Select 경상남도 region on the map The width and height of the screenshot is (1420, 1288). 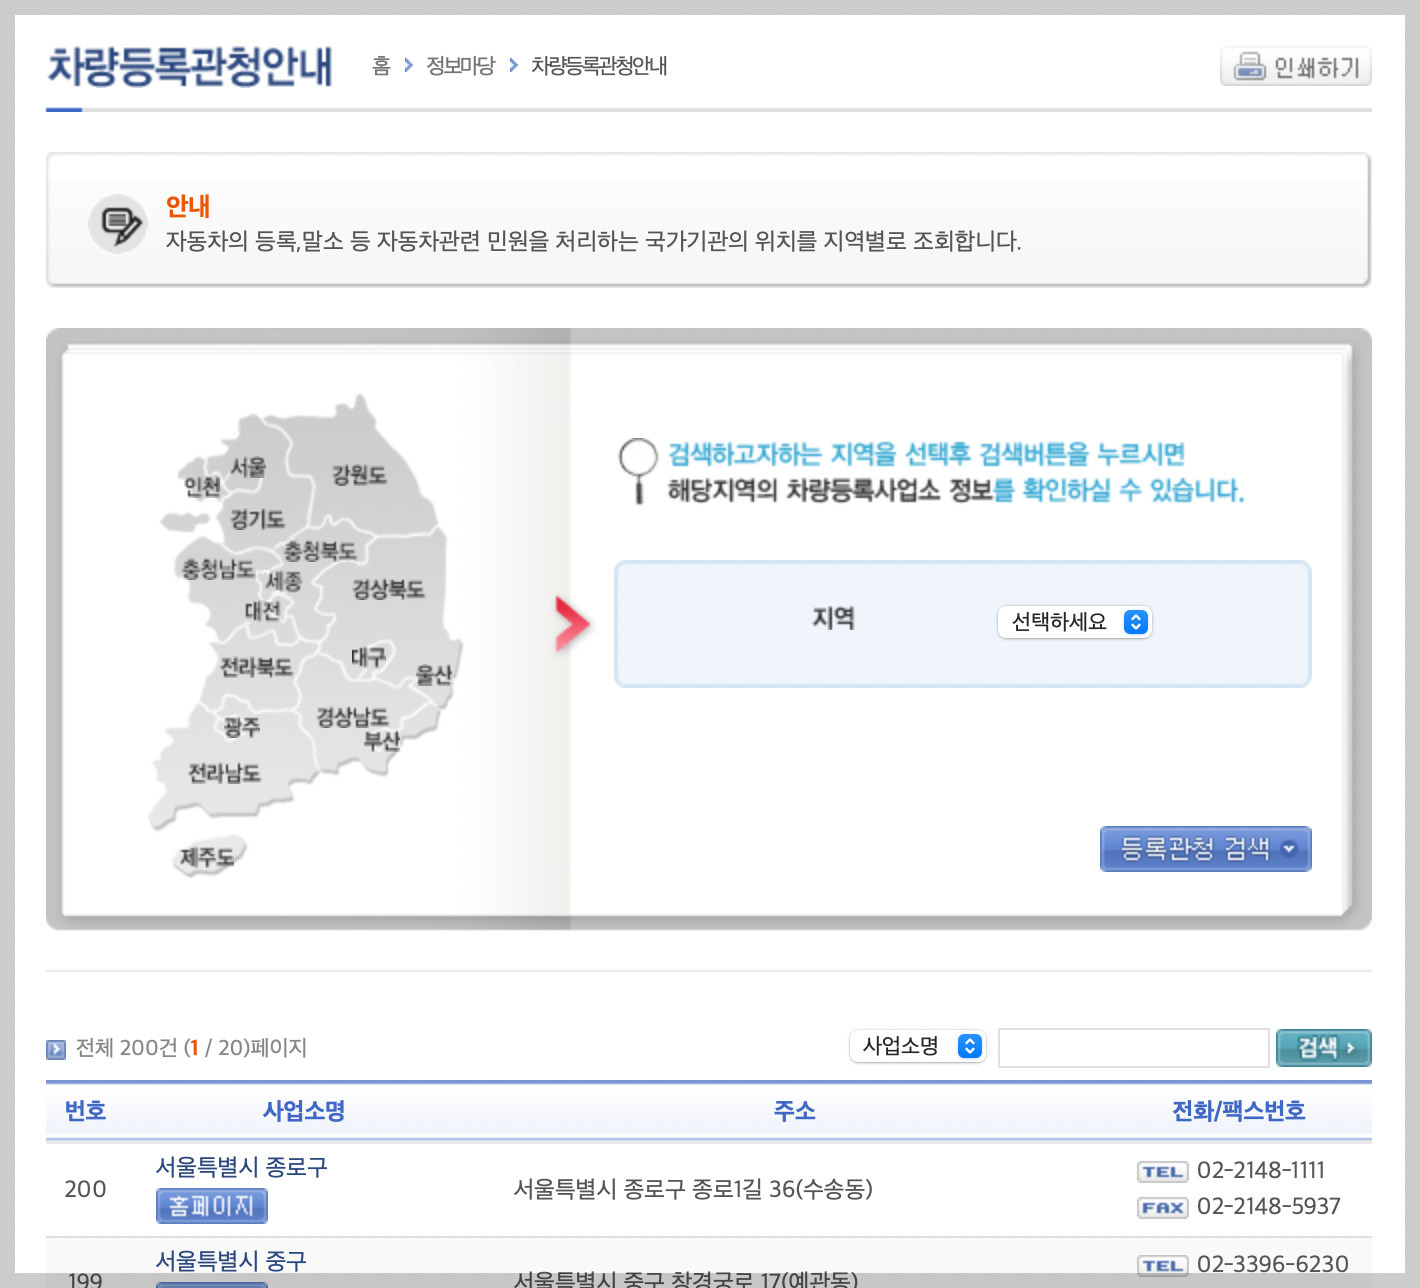pyautogui.click(x=352, y=717)
